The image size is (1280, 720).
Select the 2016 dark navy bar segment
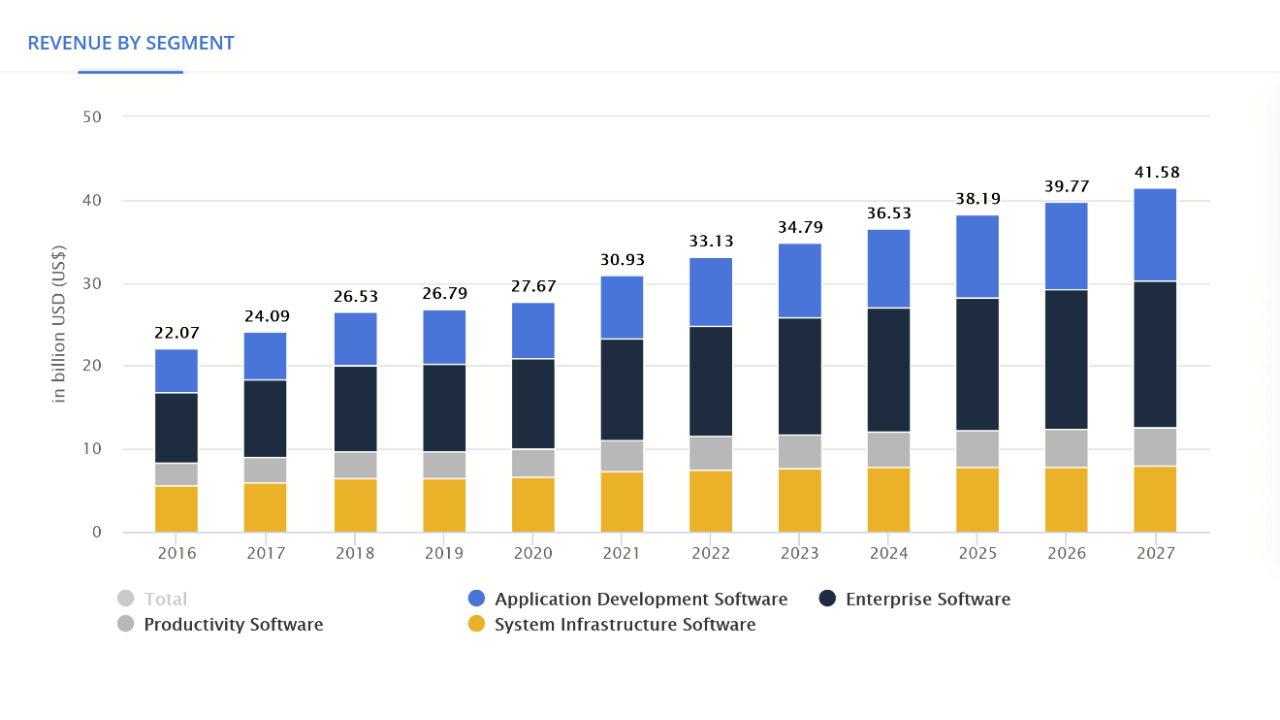(176, 428)
